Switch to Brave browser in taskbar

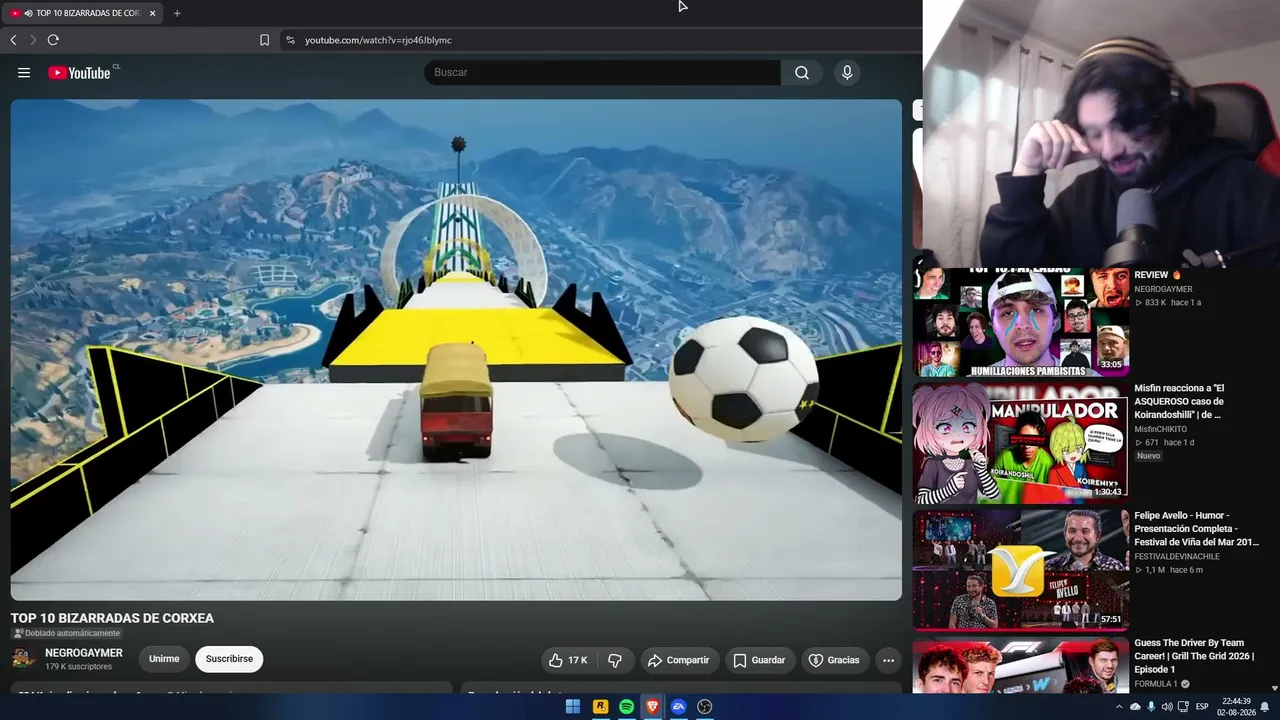click(652, 707)
